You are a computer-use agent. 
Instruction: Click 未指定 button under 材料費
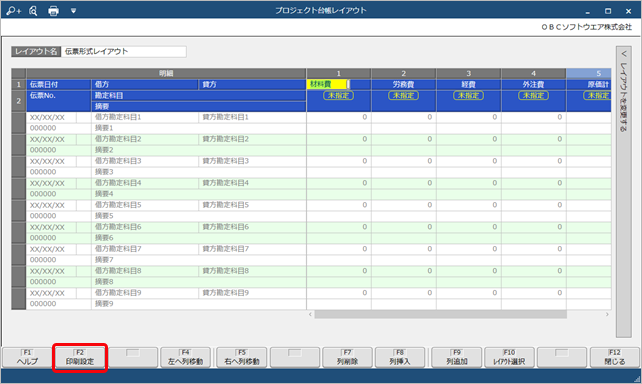pyautogui.click(x=339, y=95)
